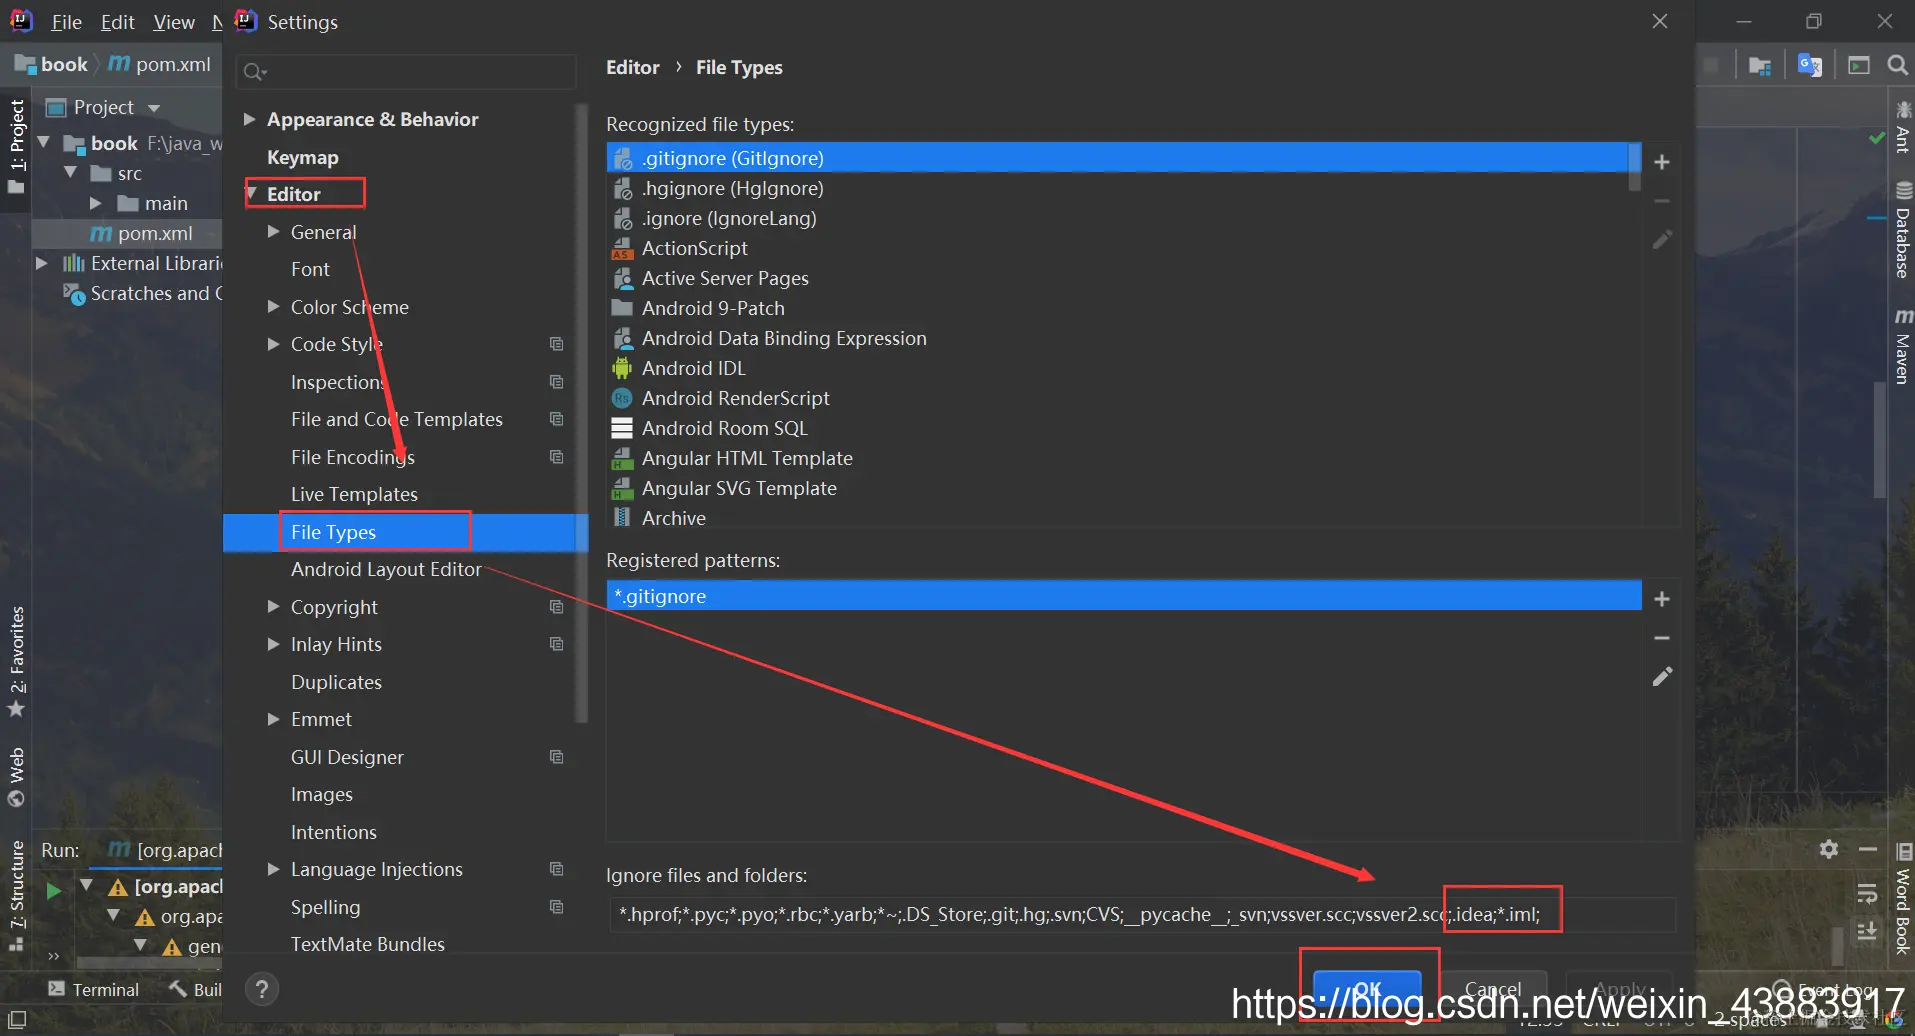Open the Structure tool window sidebar tab
This screenshot has width=1915, height=1036.
[x=16, y=895]
